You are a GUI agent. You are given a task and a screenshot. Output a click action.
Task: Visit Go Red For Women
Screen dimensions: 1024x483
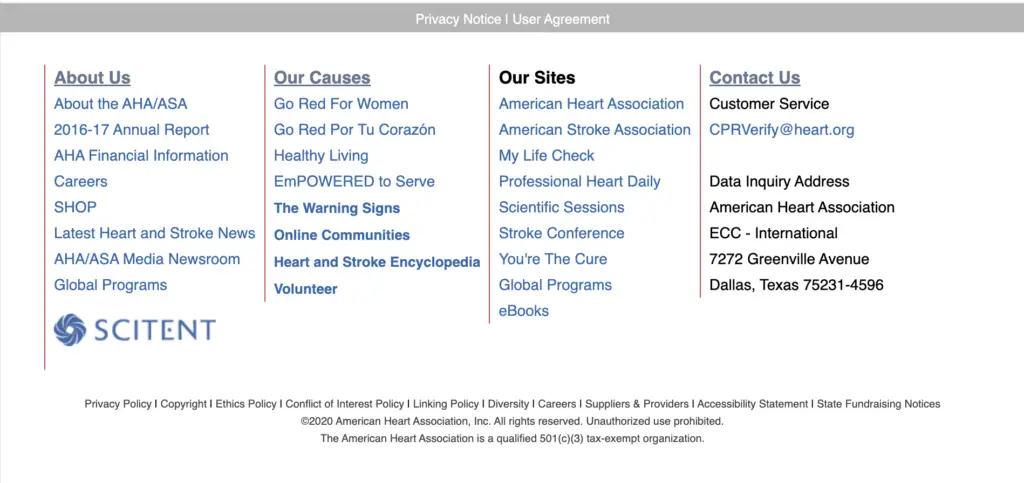[x=341, y=104]
